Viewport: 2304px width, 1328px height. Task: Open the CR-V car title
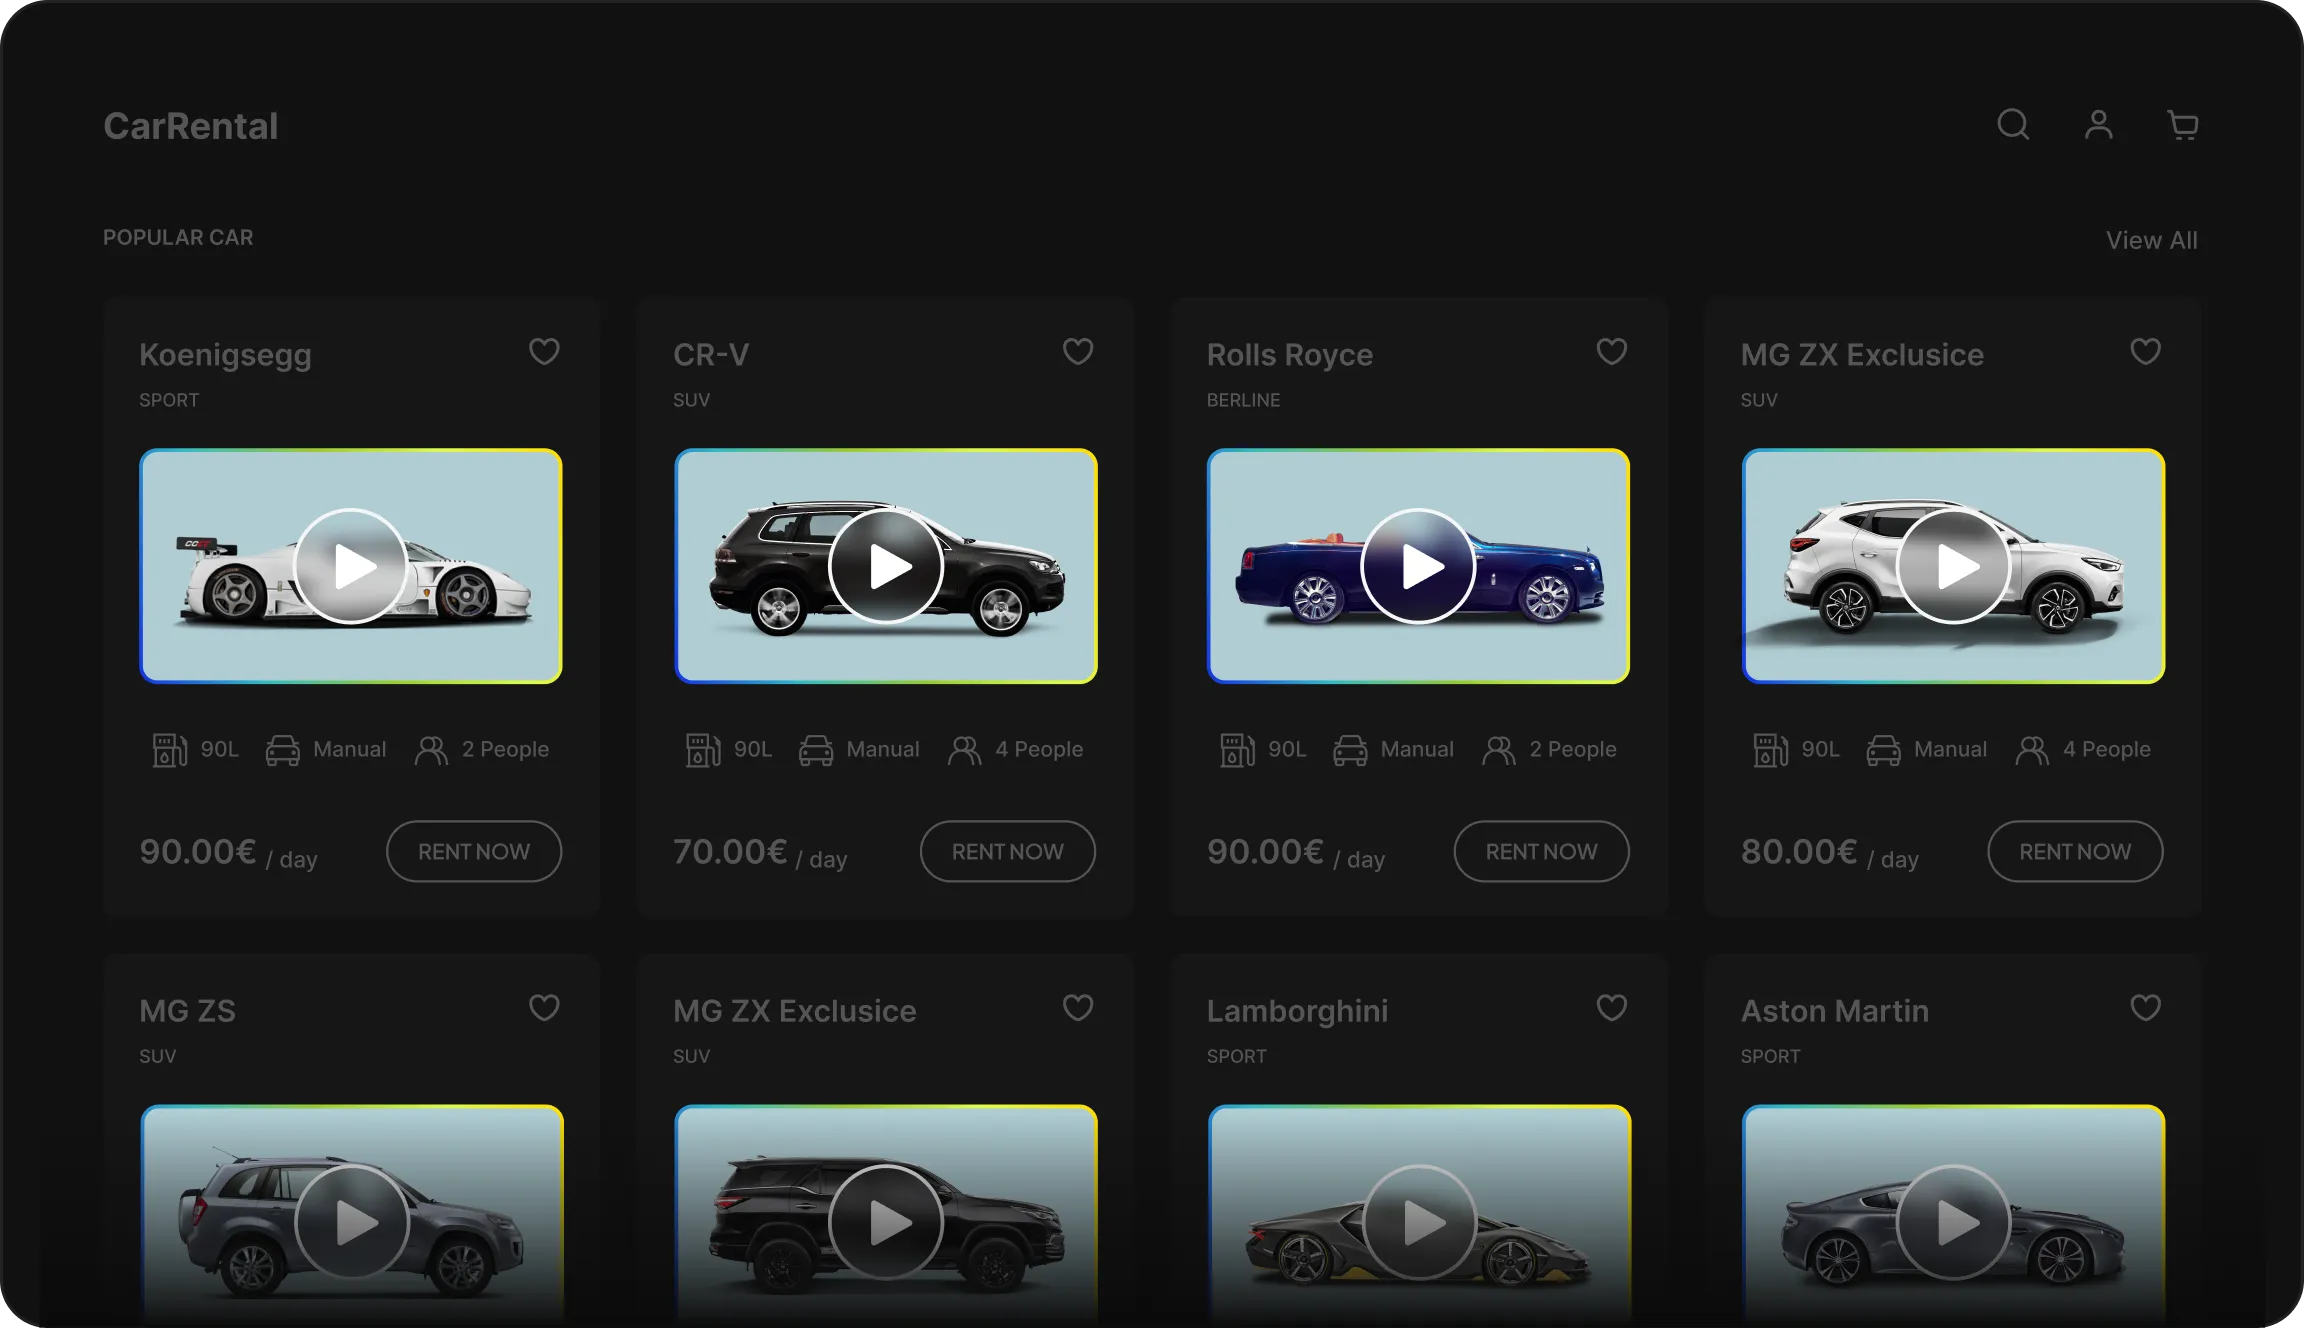(x=711, y=354)
